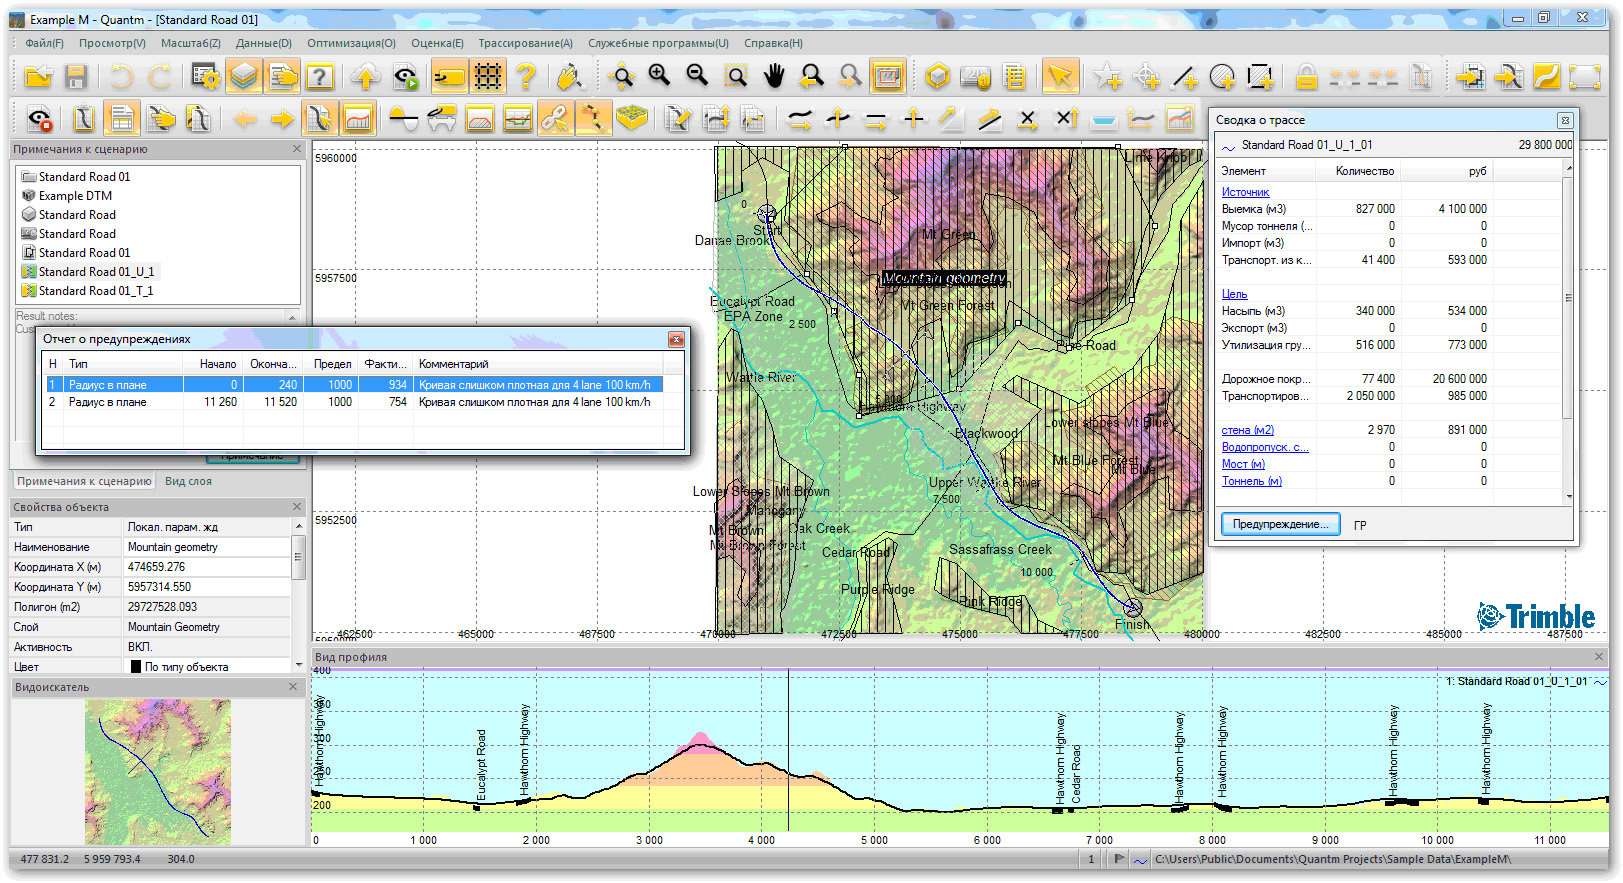Click the 3D cube view icon
1623x883 pixels.
[x=937, y=76]
